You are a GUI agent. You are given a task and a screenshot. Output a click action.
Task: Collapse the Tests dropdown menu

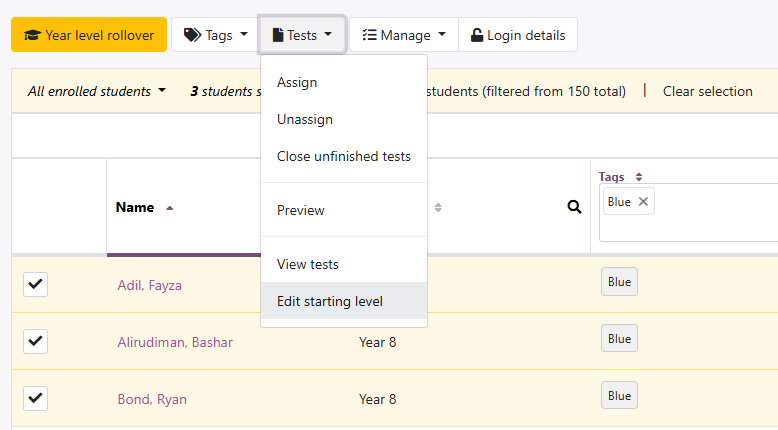(302, 35)
